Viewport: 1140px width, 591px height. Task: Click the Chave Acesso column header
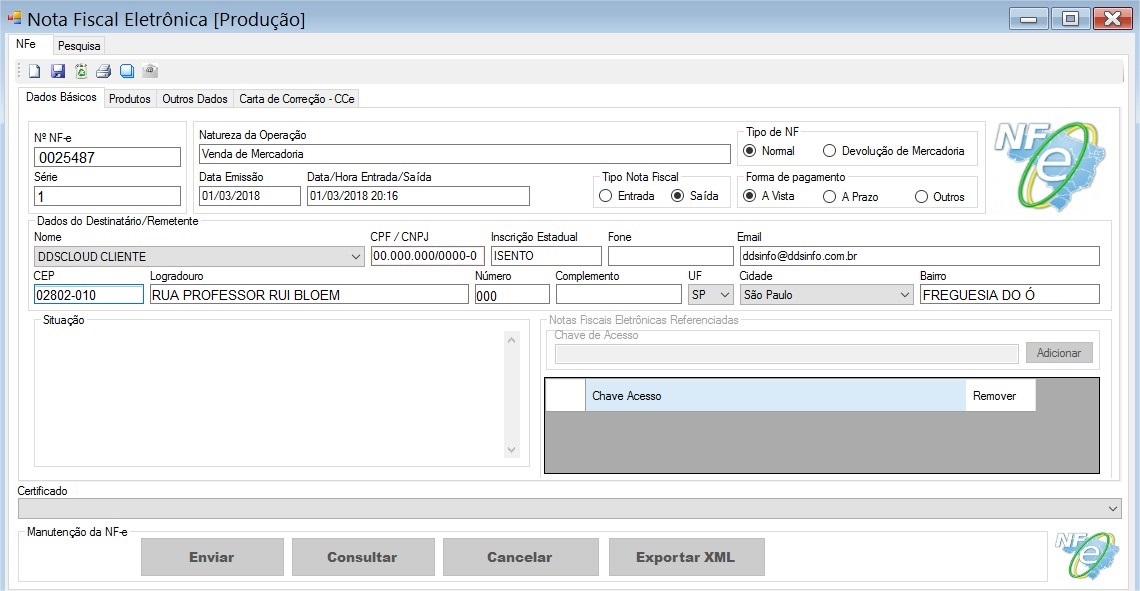click(775, 395)
